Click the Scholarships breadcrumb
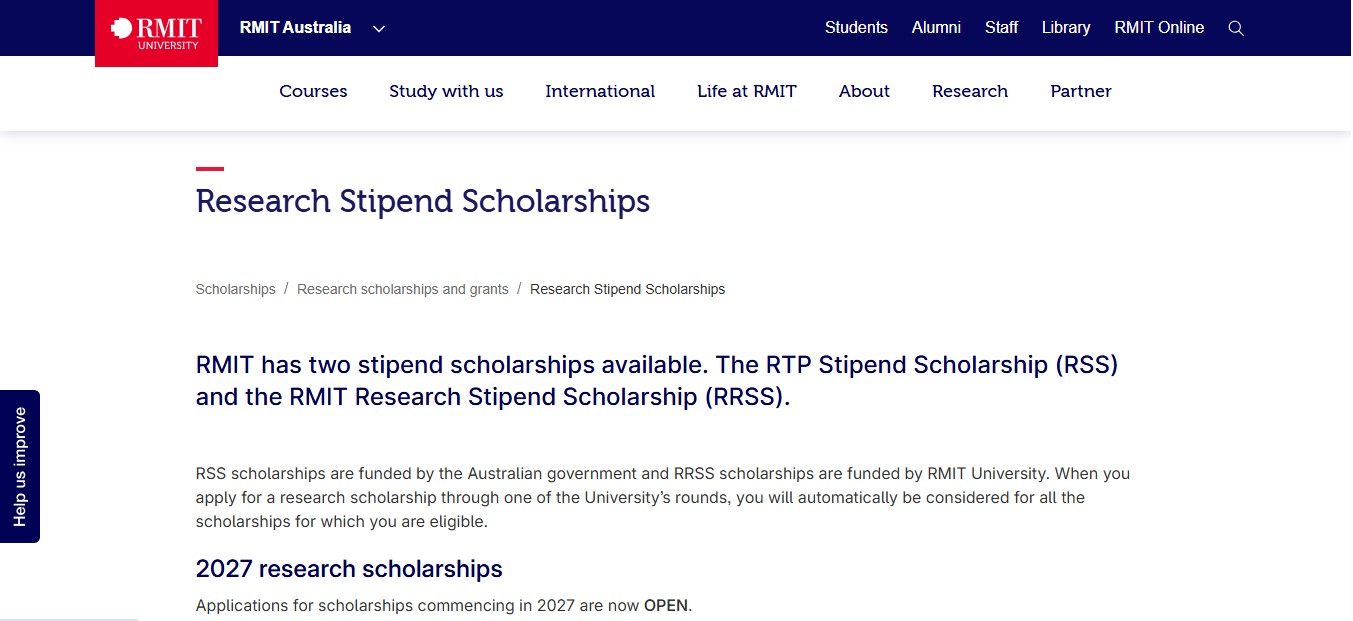 point(236,289)
